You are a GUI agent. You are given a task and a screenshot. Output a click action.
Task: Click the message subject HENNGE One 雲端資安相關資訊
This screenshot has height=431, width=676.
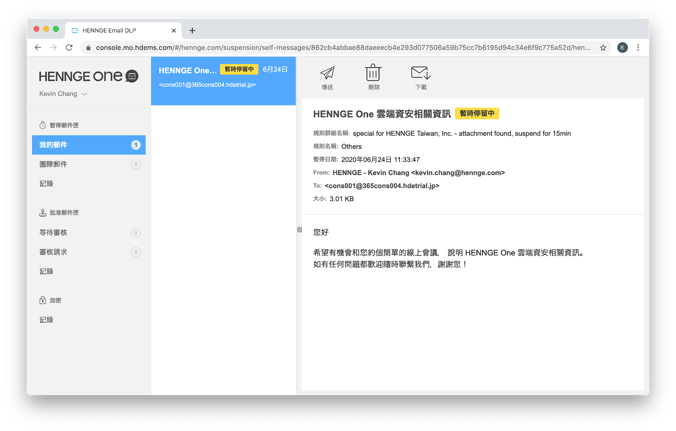tap(382, 114)
